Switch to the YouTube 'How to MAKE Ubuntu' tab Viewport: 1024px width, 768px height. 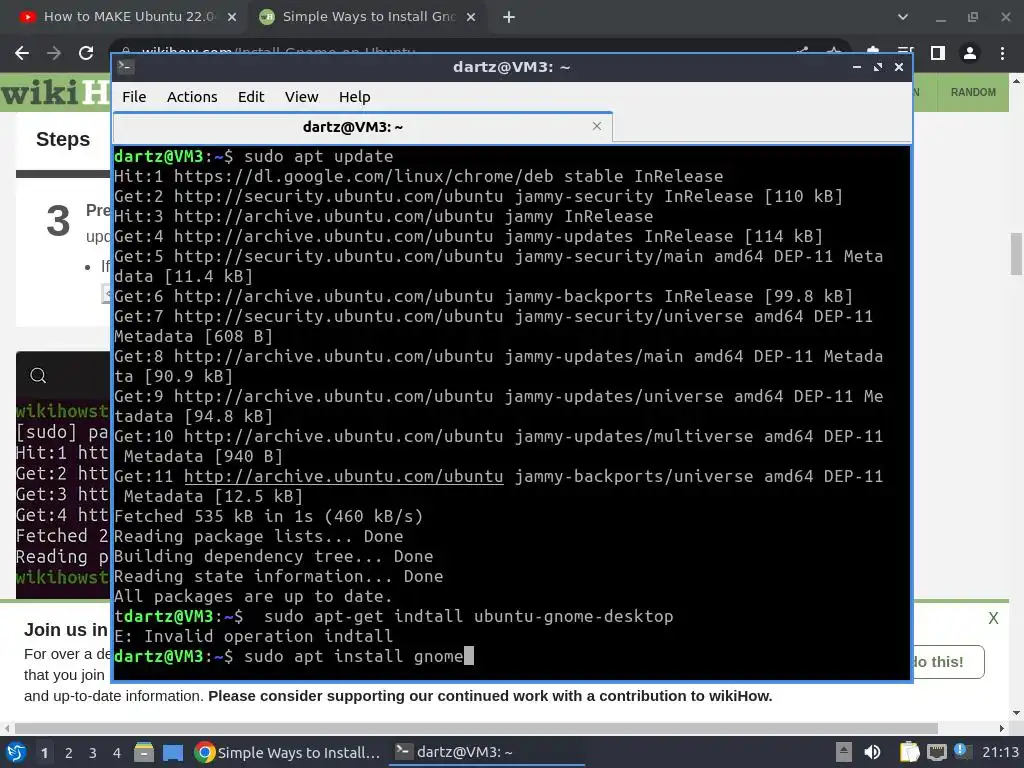click(x=127, y=17)
